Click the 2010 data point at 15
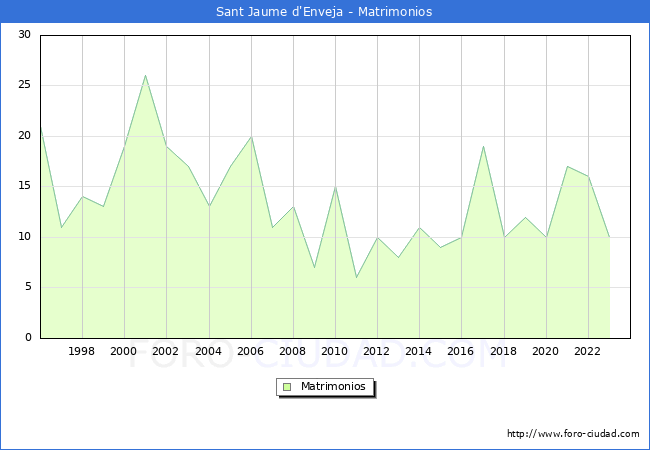The image size is (650, 450). 335,187
